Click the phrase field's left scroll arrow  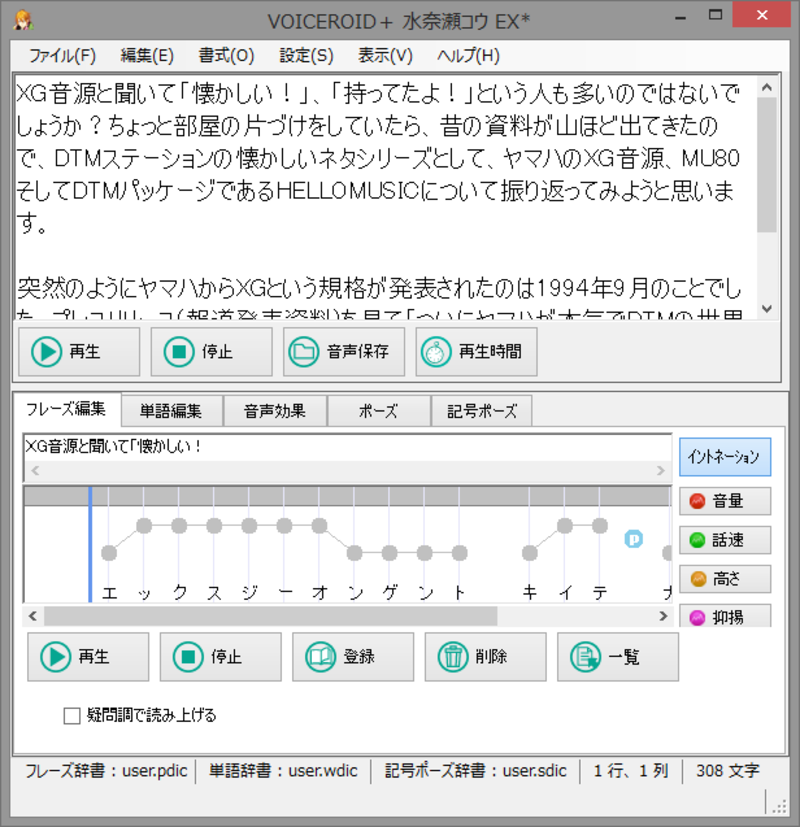tap(35, 470)
